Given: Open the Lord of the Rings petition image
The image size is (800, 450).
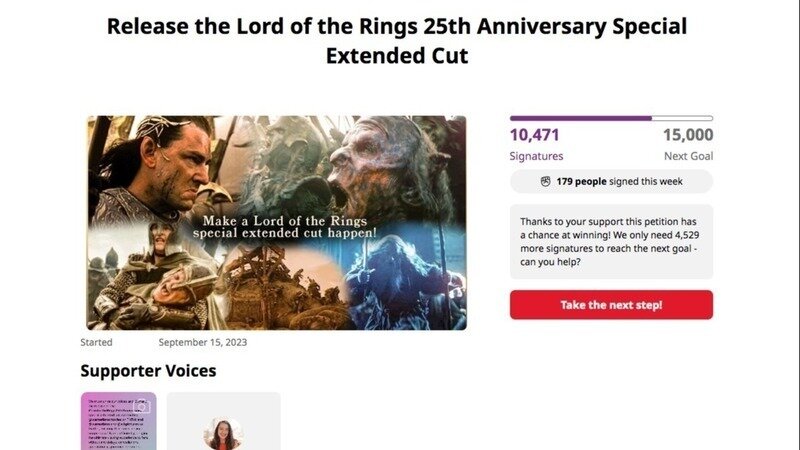Looking at the screenshot, I should tap(276, 222).
